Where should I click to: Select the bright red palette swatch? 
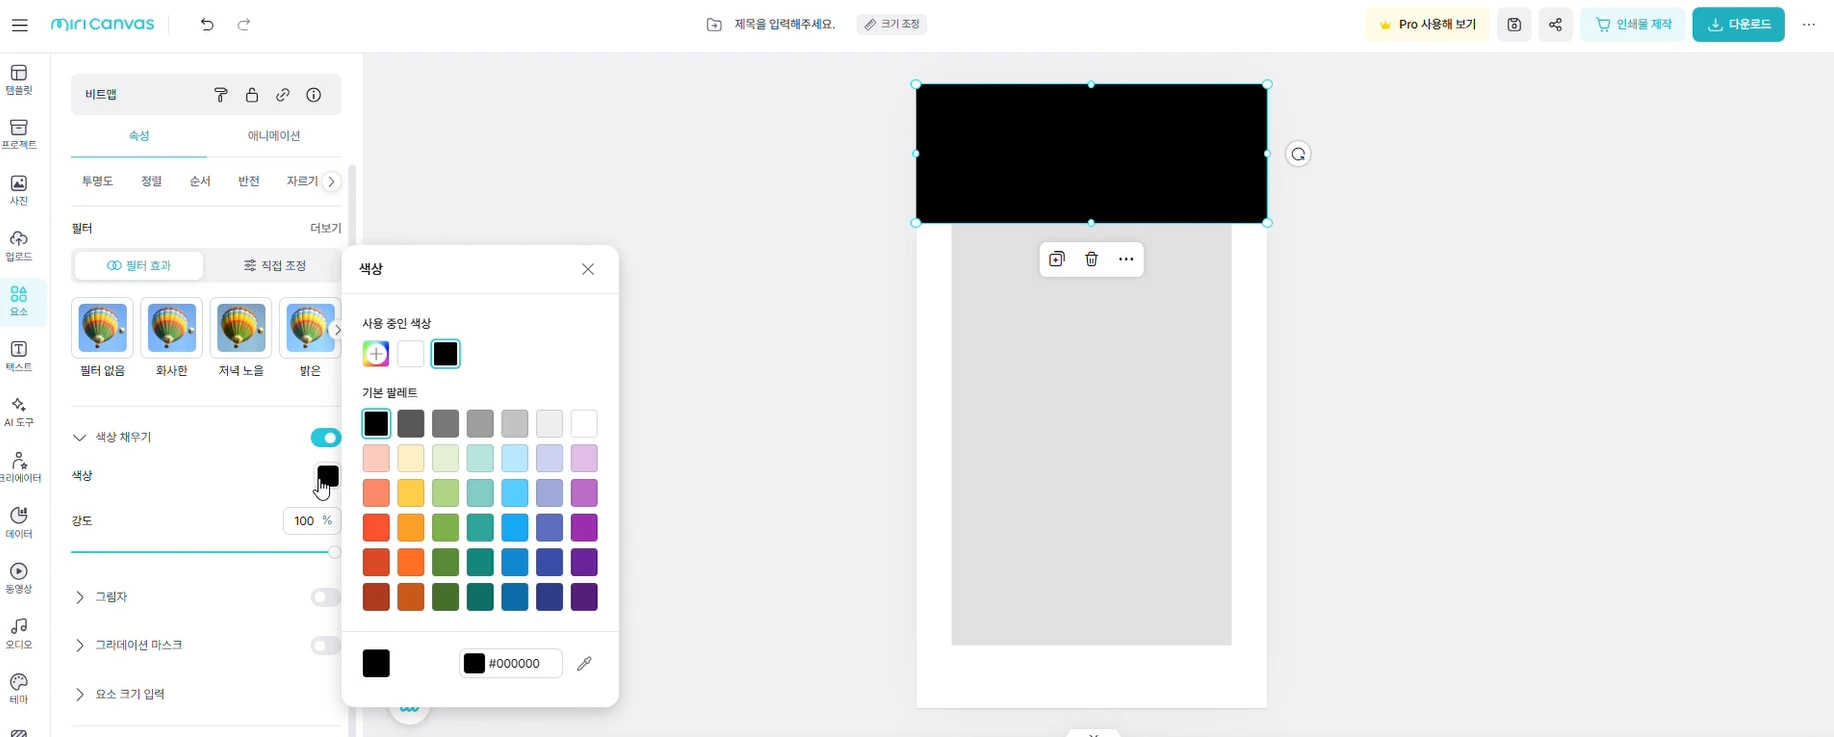376,527
